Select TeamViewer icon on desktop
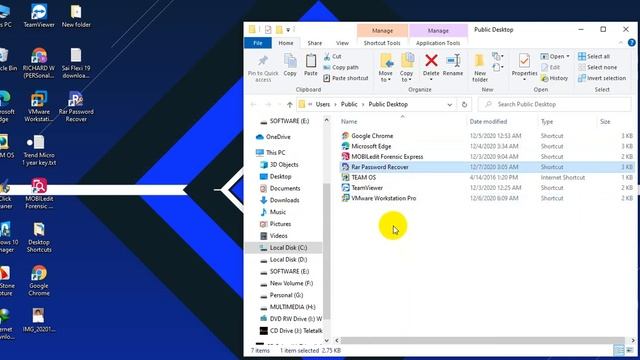Viewport: 640px width, 360px height. point(39,16)
